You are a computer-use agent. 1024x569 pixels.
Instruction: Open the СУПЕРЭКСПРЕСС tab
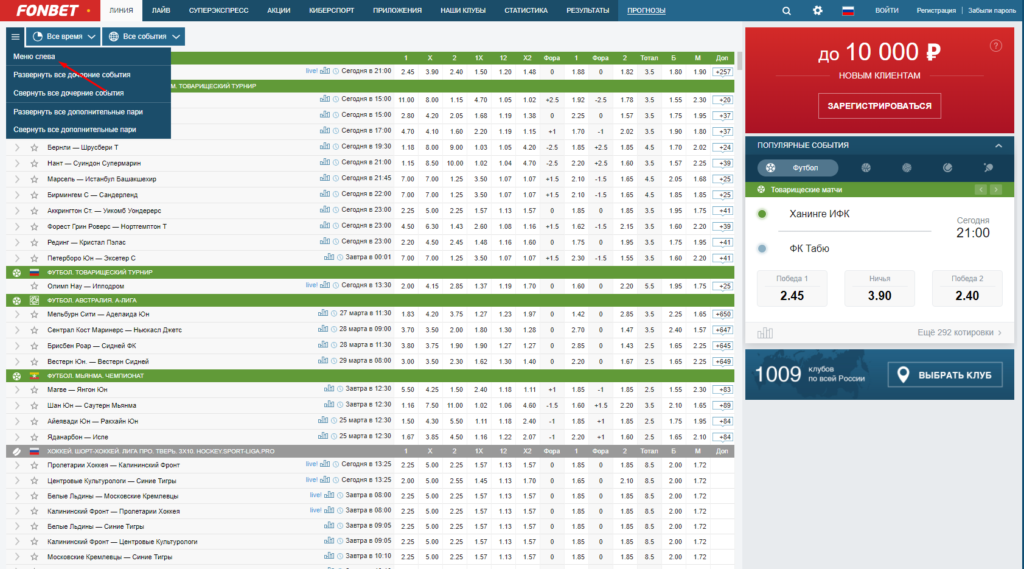coord(218,10)
